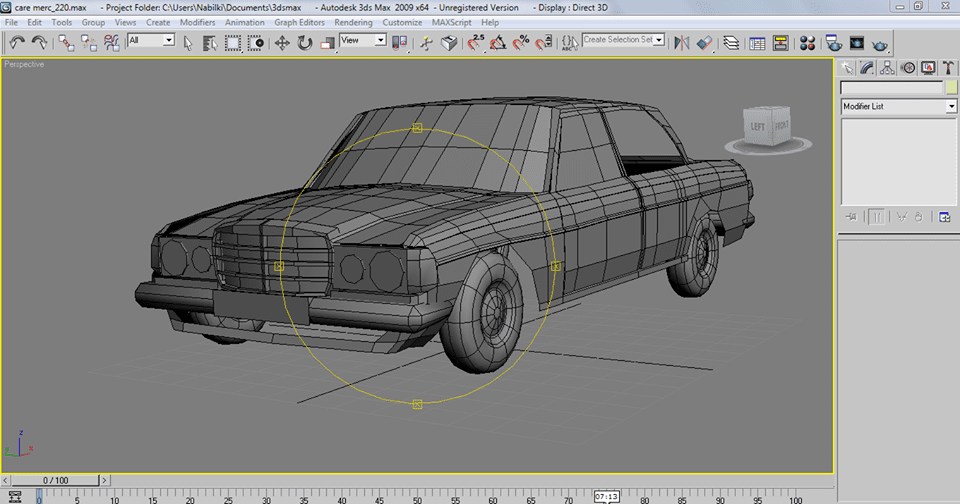Open the Material Editor

806,42
